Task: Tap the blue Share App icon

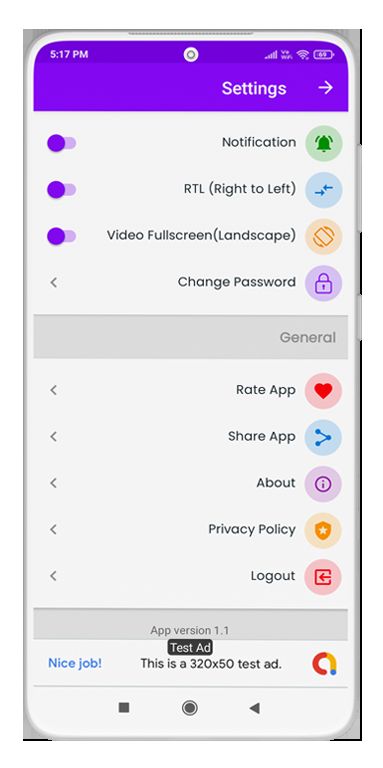Action: tap(323, 437)
